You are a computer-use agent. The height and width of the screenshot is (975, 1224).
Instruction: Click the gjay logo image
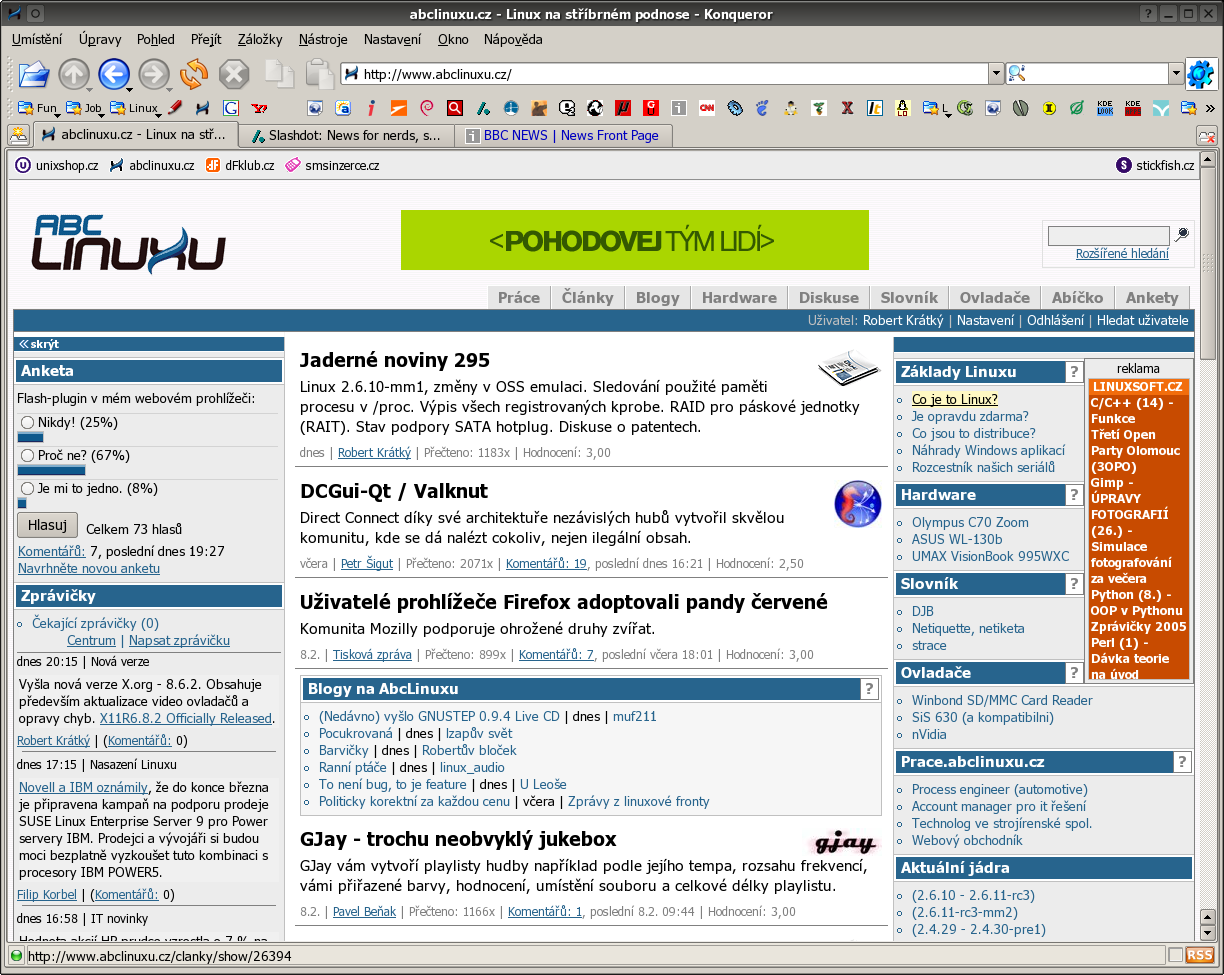pyautogui.click(x=846, y=842)
